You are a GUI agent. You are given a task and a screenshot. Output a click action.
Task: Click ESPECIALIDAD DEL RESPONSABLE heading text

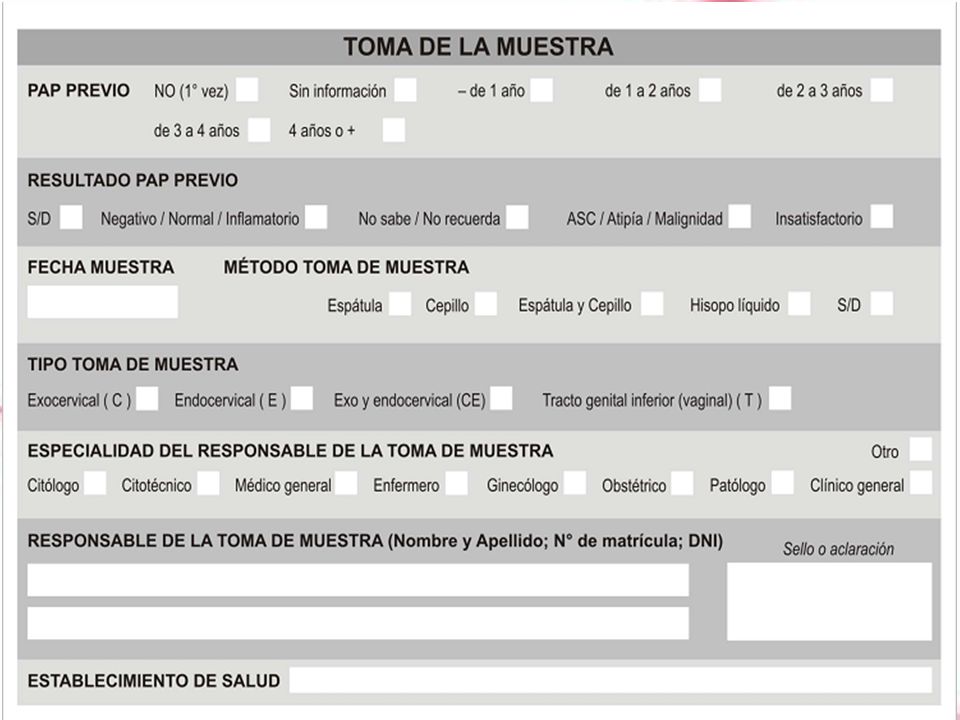click(x=290, y=451)
